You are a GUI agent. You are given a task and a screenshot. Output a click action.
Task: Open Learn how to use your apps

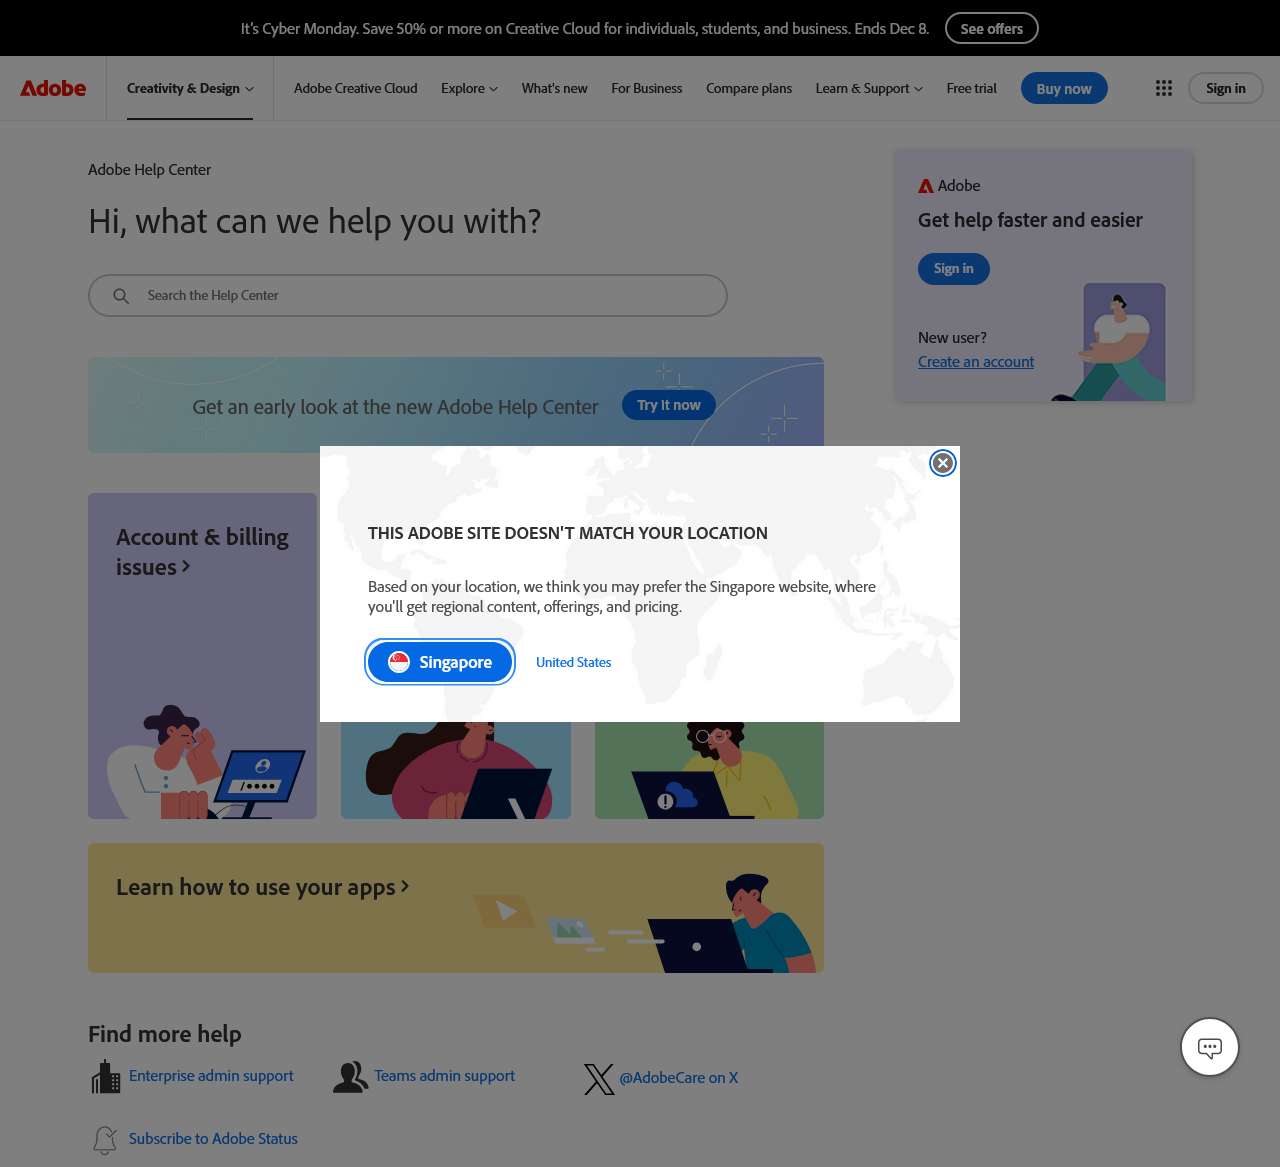point(456,908)
